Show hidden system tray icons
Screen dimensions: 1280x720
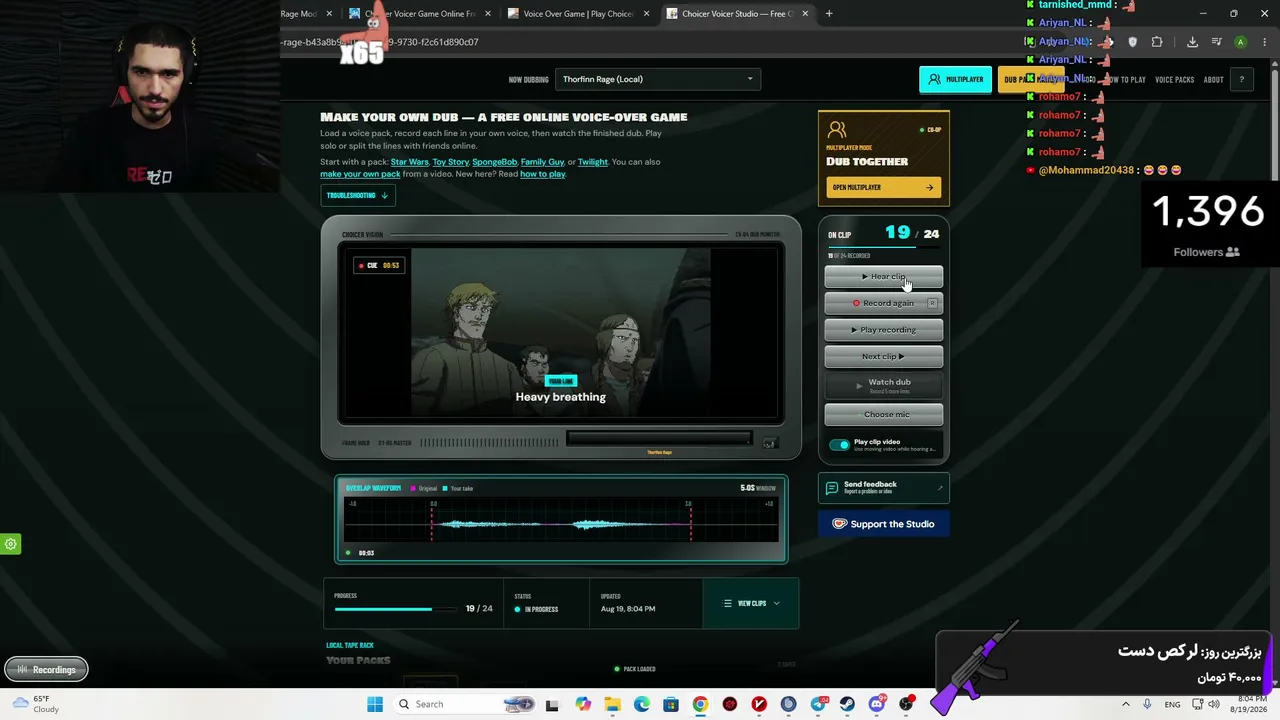click(x=1125, y=704)
